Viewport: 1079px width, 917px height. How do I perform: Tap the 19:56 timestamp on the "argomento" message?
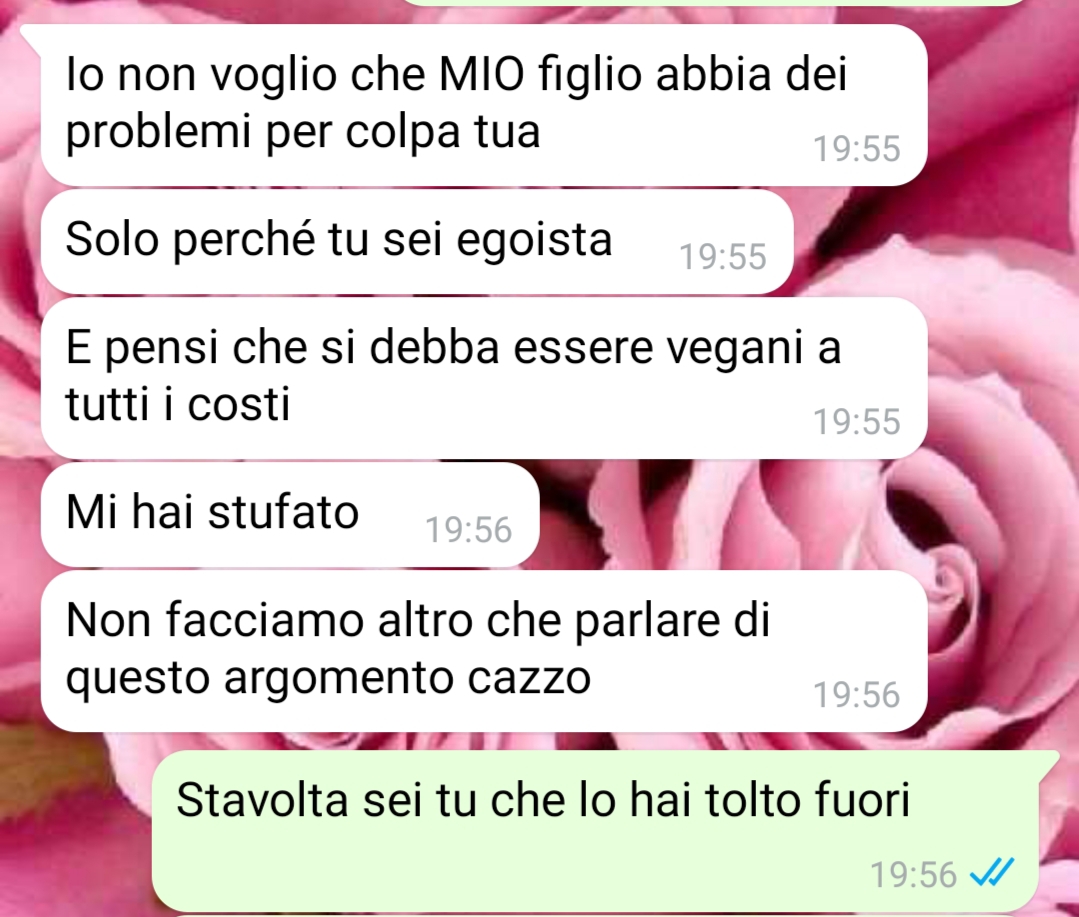pos(857,695)
